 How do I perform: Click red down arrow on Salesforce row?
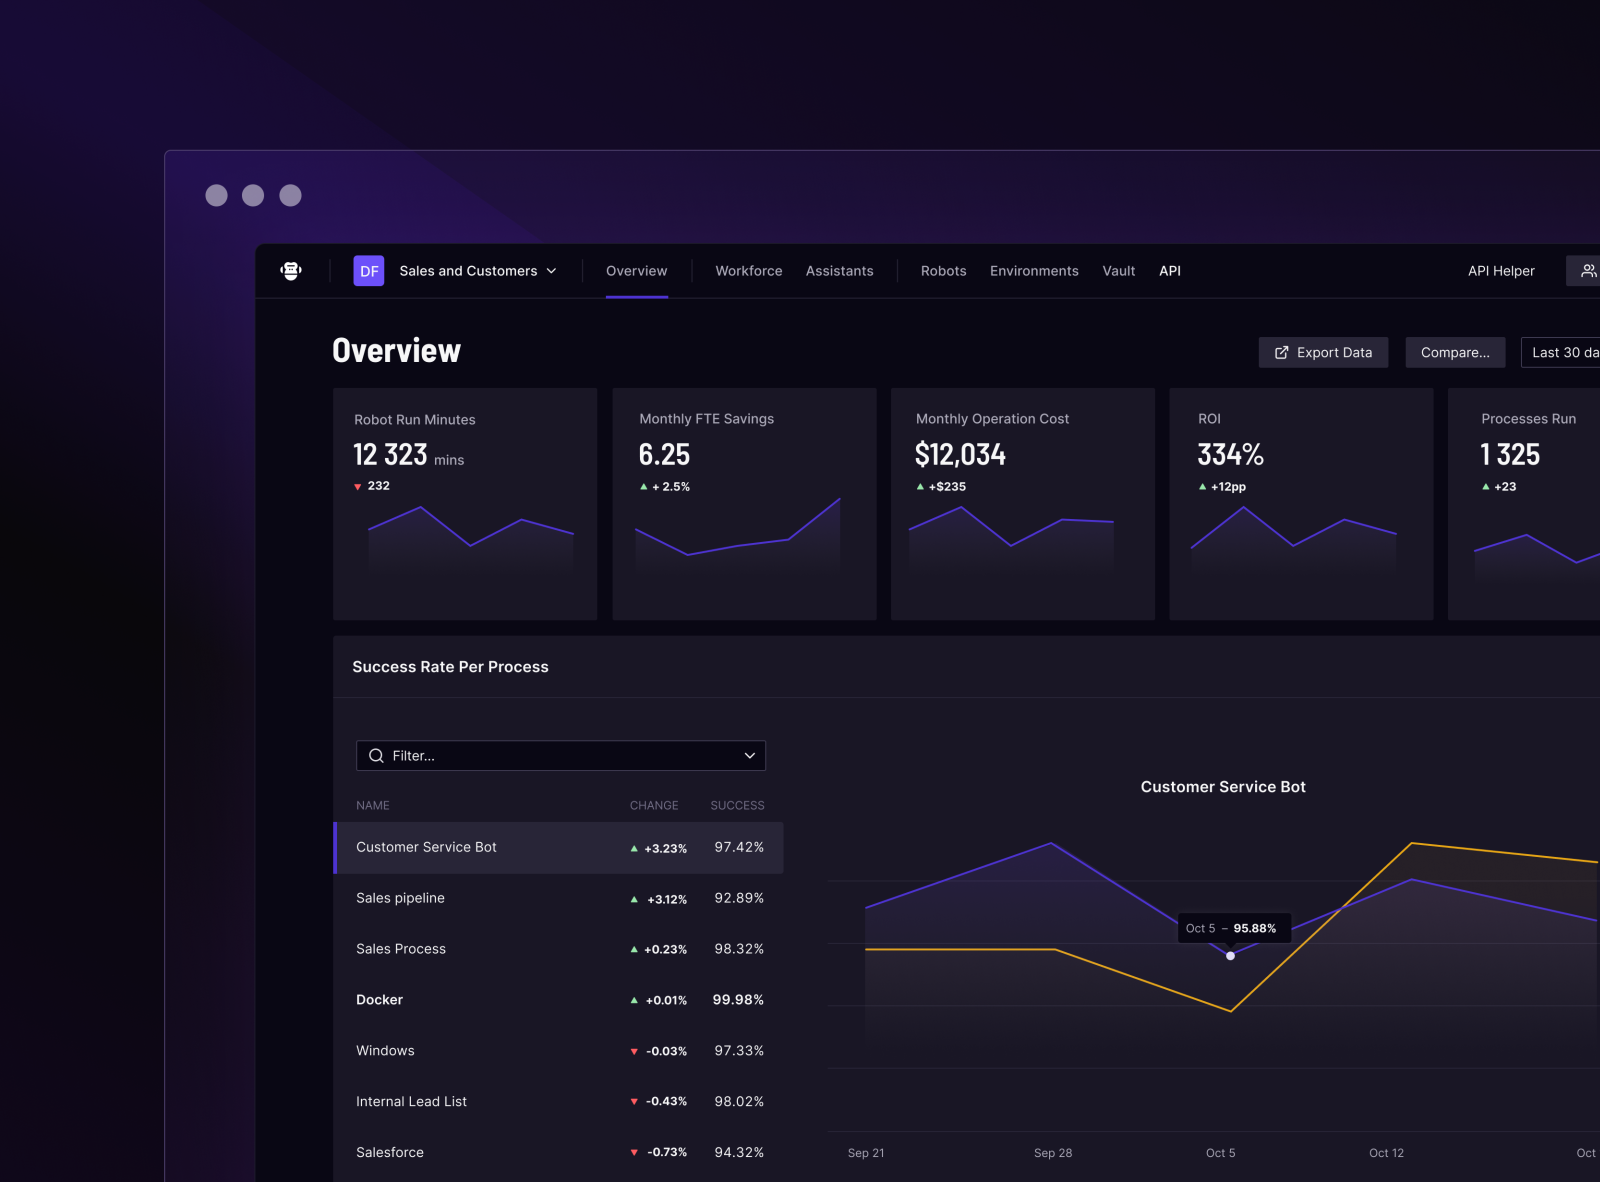click(x=634, y=1153)
